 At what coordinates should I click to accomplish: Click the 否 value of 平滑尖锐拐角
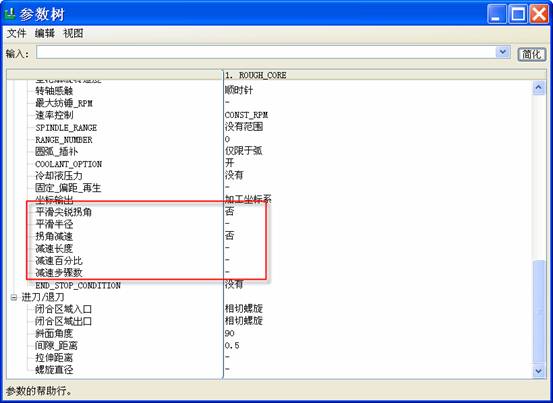[230, 212]
